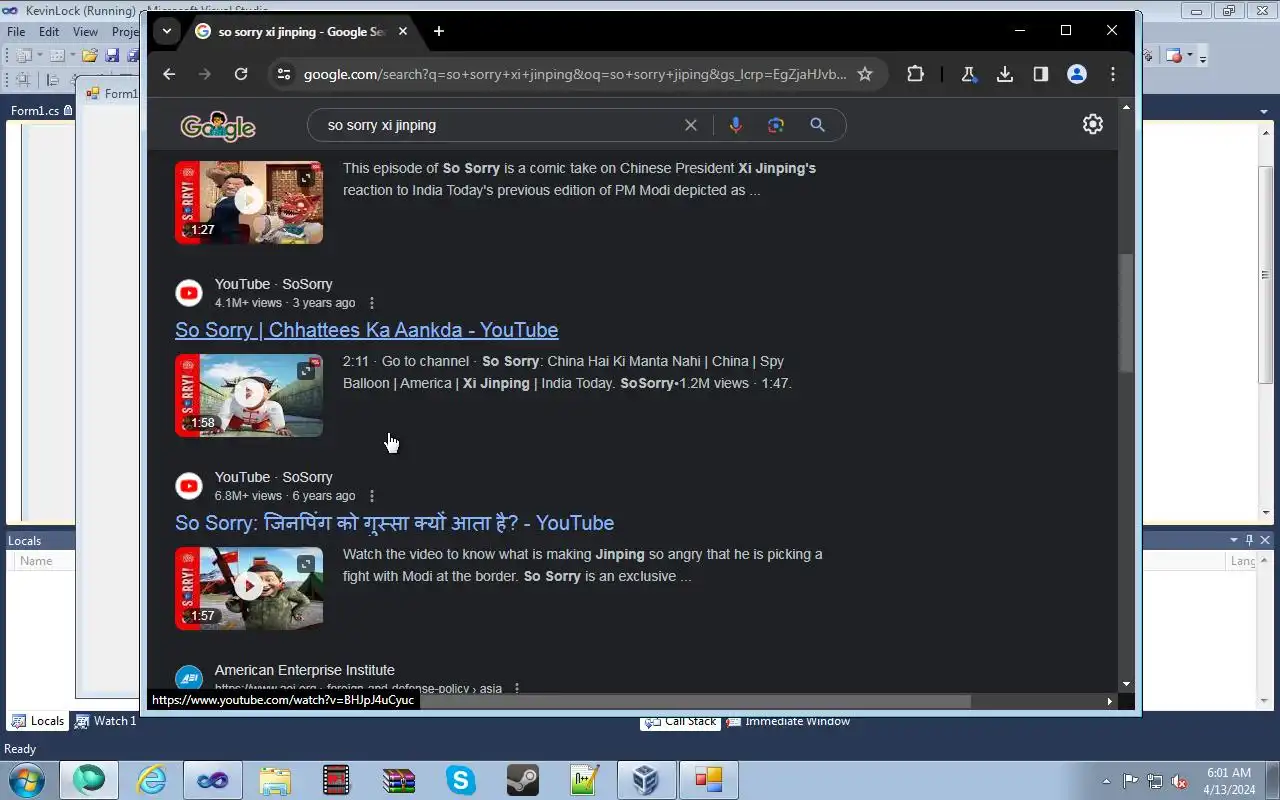The height and width of the screenshot is (800, 1280).
Task: Go back to the previous page in Chrome
Action: (x=169, y=74)
